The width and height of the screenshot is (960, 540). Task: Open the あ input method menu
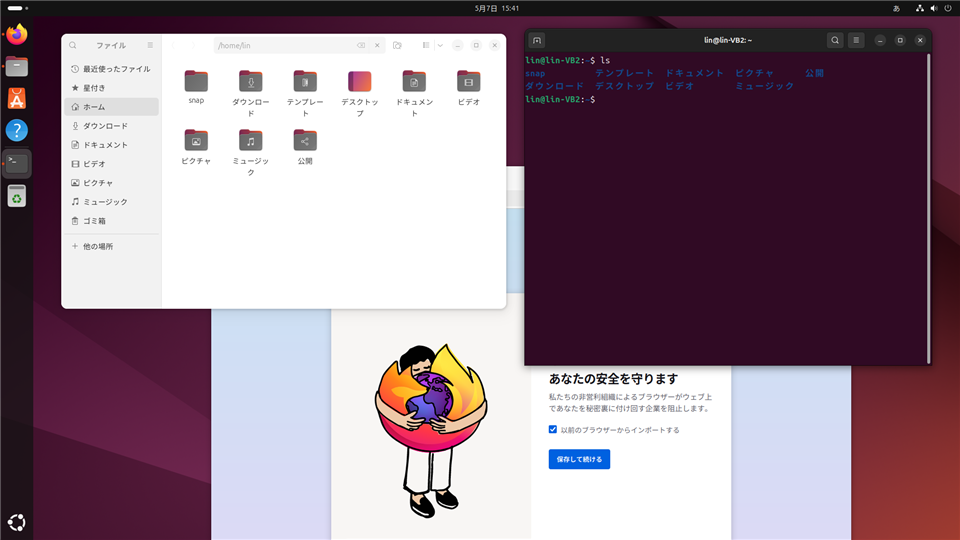[x=896, y=9]
